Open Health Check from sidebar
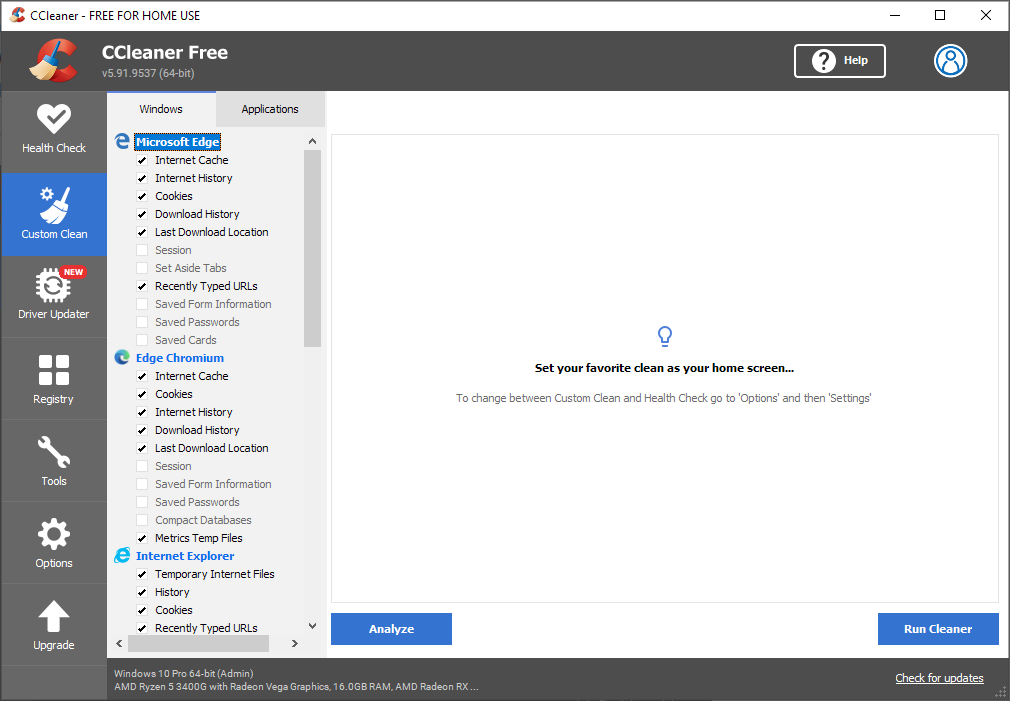This screenshot has width=1010, height=701. [x=53, y=131]
